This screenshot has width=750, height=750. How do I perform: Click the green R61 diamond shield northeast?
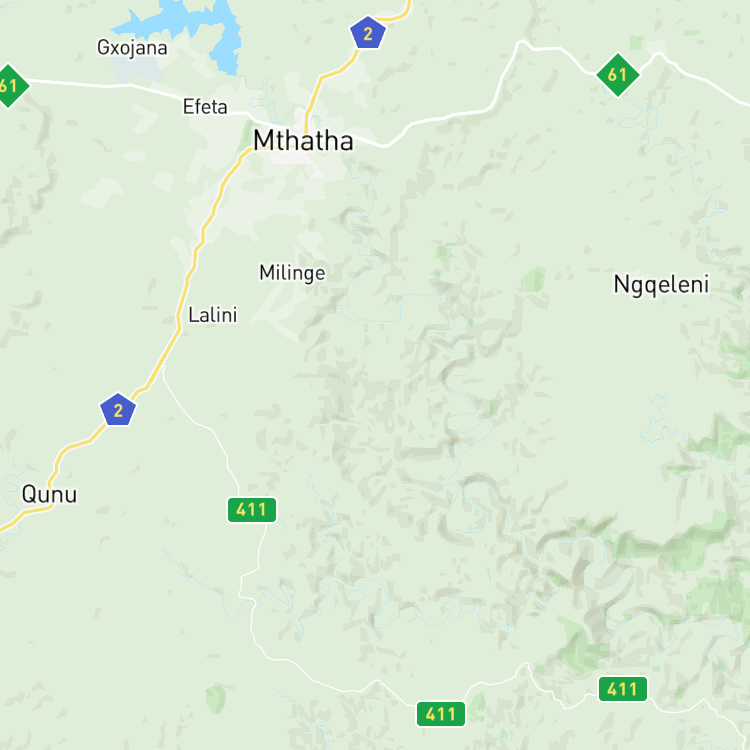coord(618,75)
